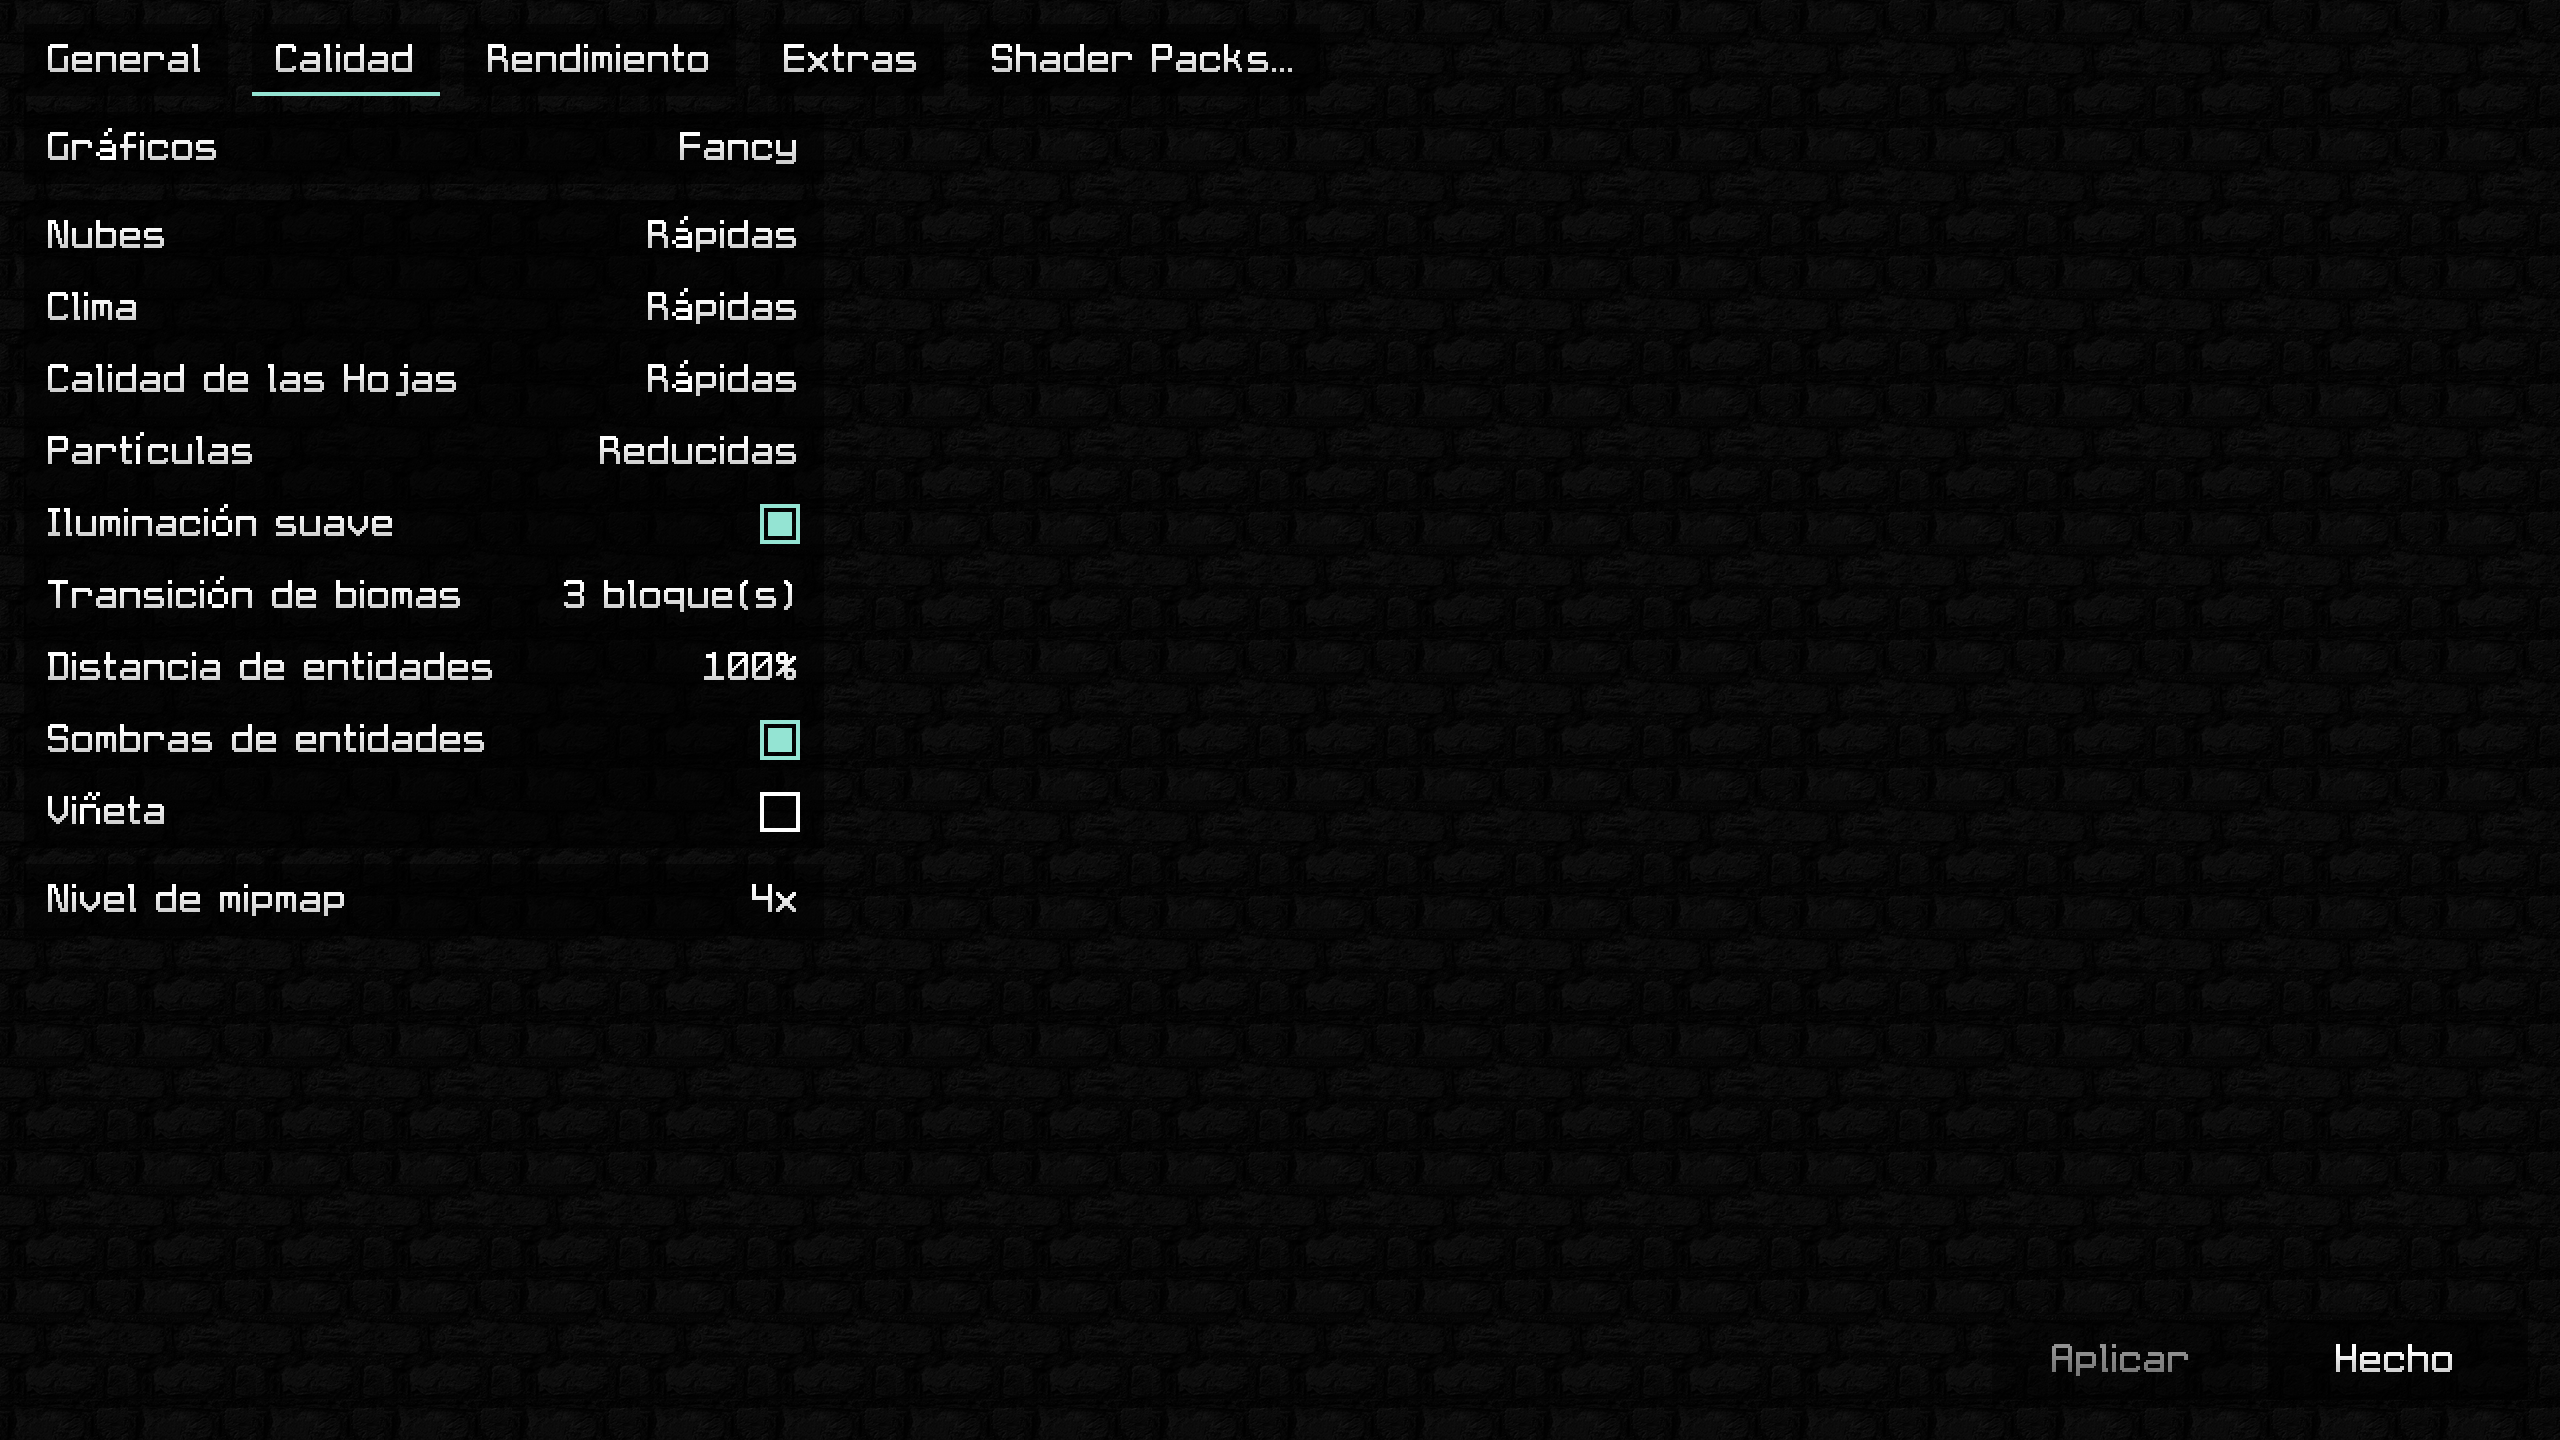
Task: Change Gráficos quality setting
Action: [737, 148]
